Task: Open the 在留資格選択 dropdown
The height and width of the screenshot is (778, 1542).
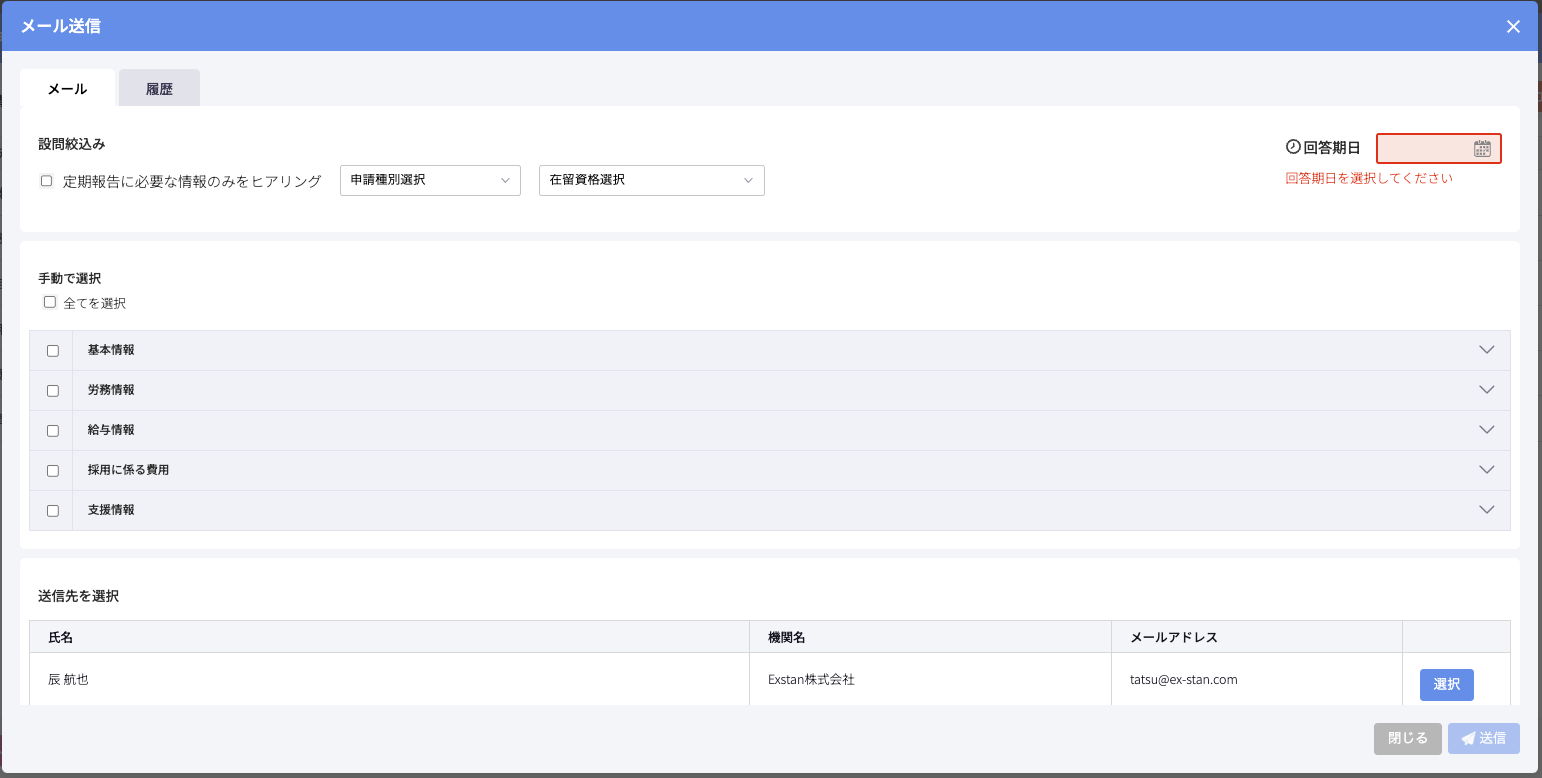Action: tap(651, 180)
